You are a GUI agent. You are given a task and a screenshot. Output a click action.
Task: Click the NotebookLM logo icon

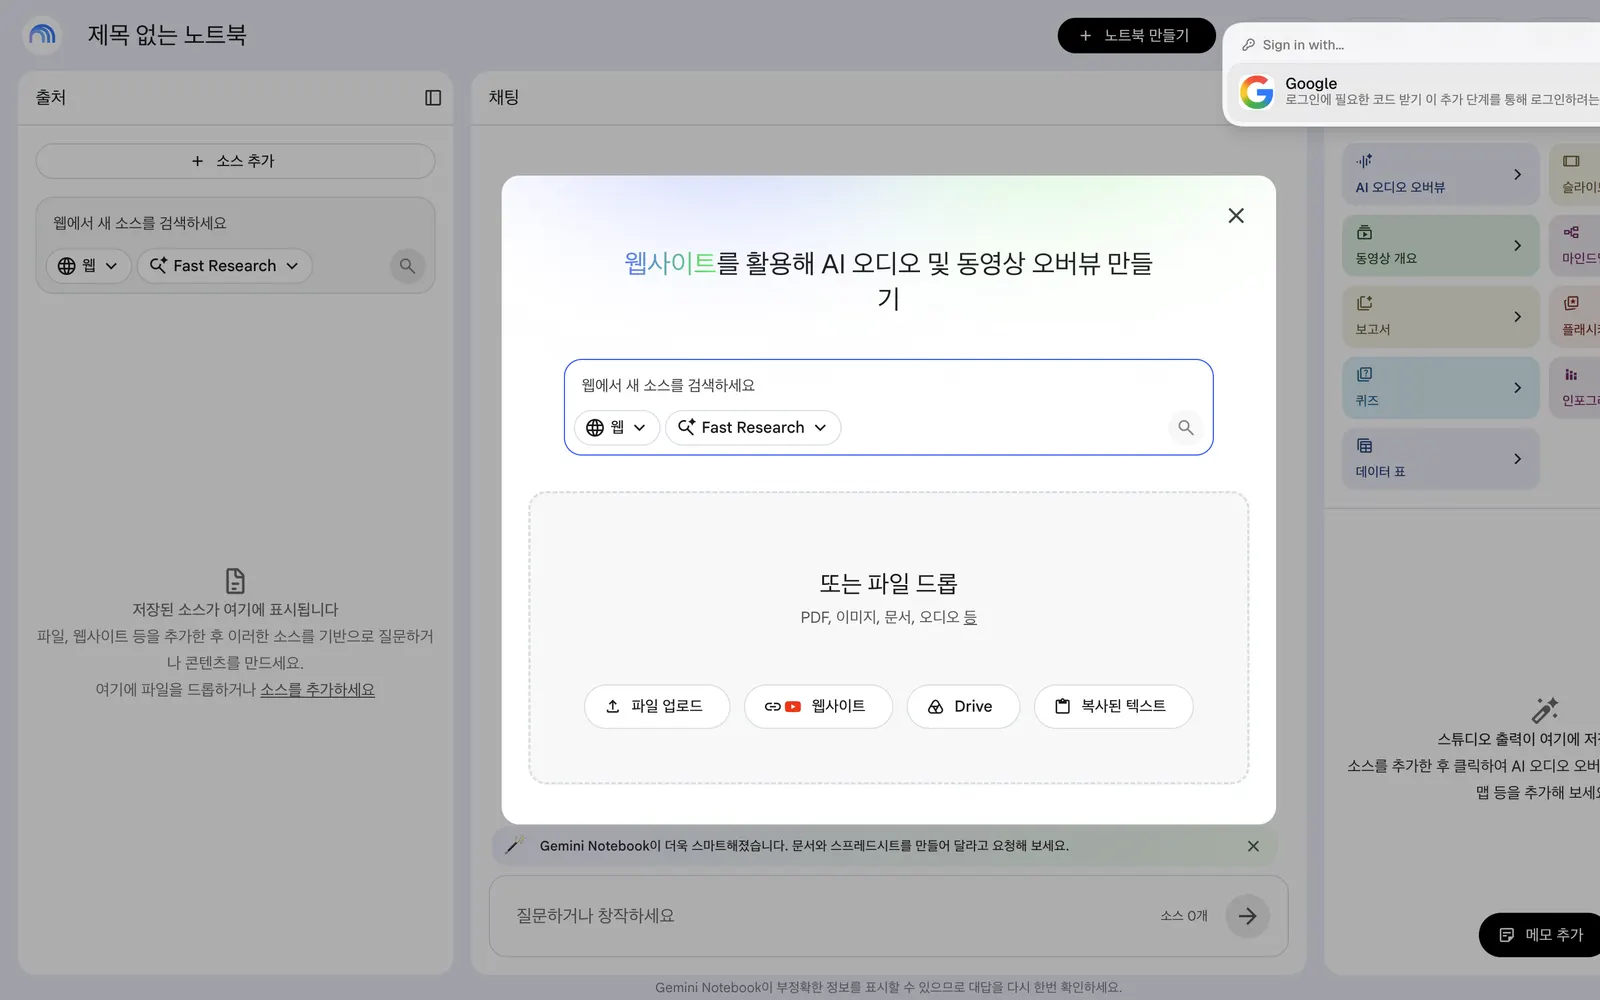[42, 35]
